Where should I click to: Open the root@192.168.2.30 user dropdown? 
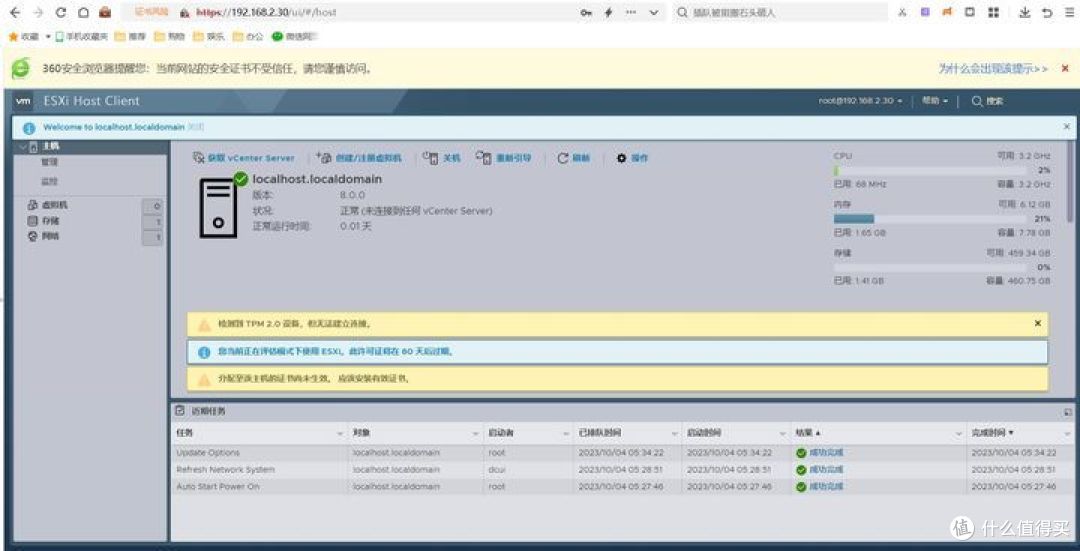click(x=860, y=101)
